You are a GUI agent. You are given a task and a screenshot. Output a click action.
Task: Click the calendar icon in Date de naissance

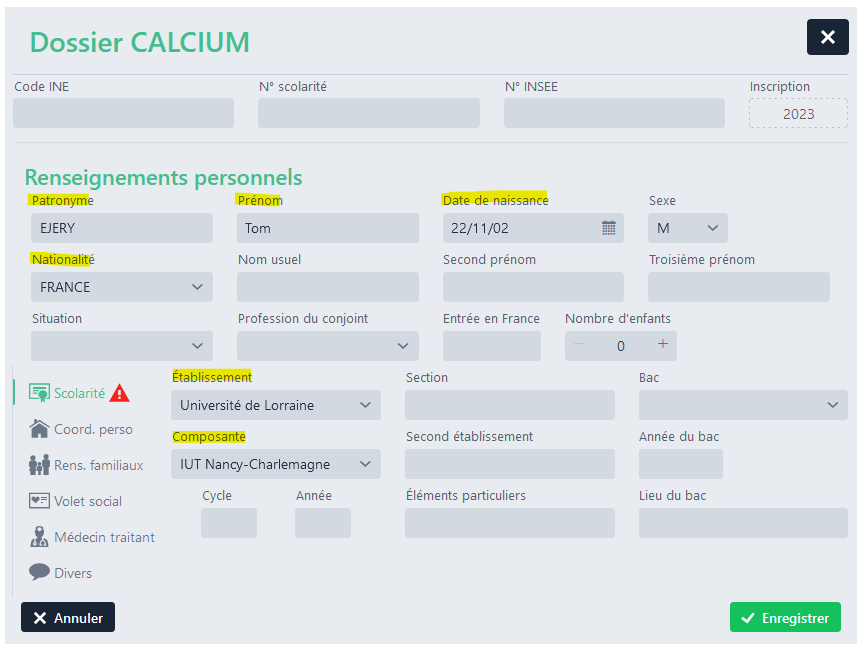(608, 228)
